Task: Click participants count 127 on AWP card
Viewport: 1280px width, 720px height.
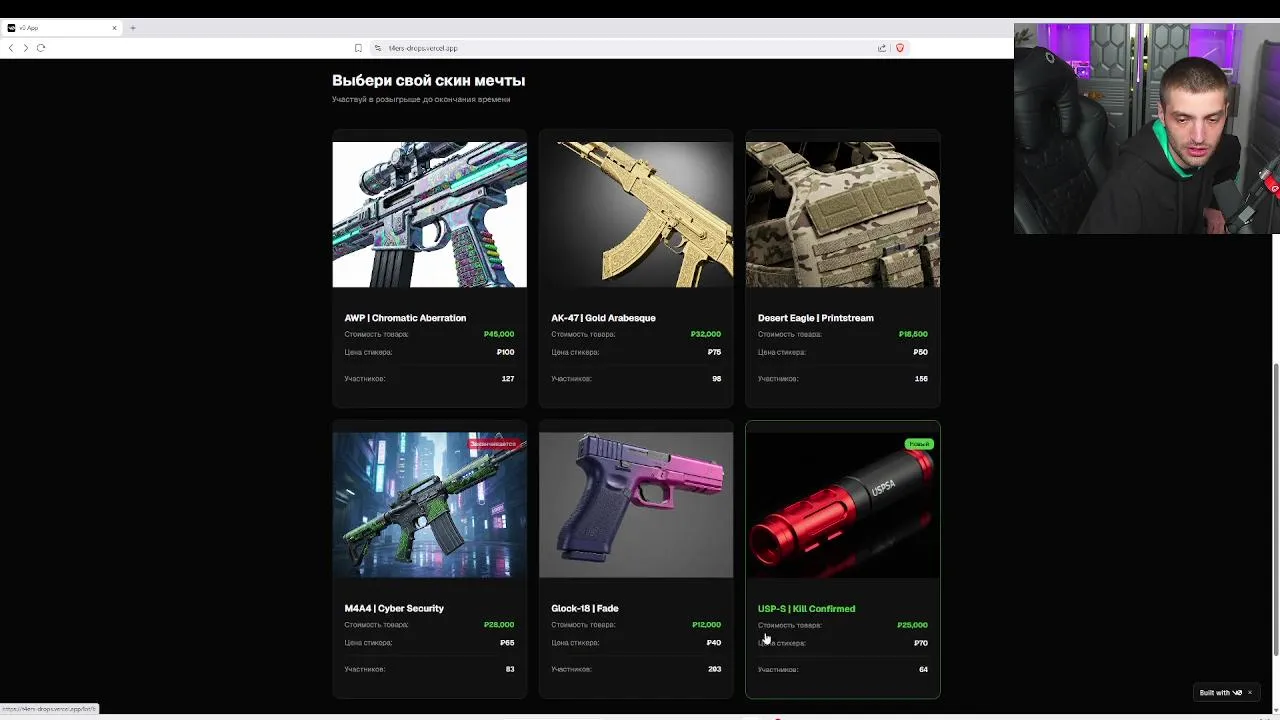Action: (x=508, y=379)
